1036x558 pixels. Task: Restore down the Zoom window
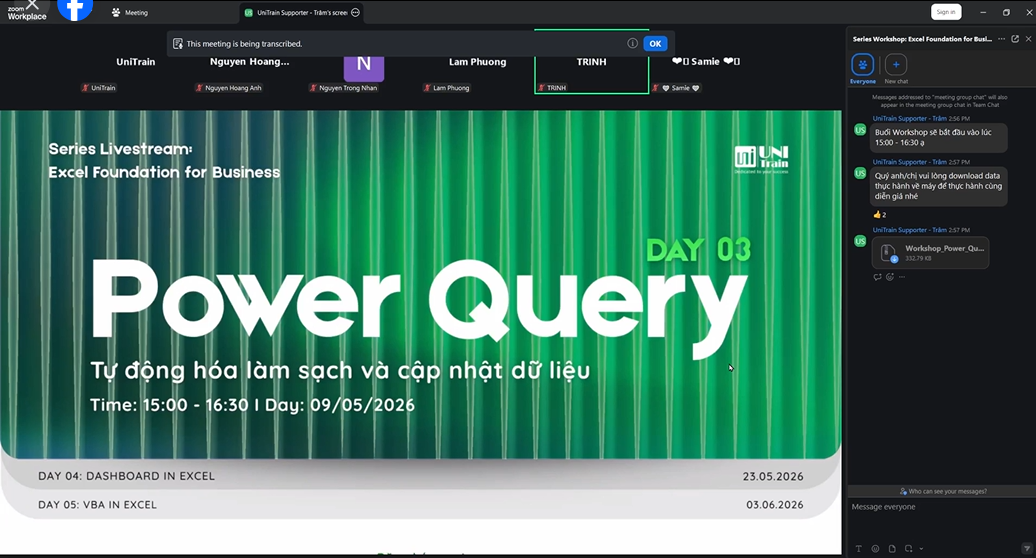[x=1006, y=12]
